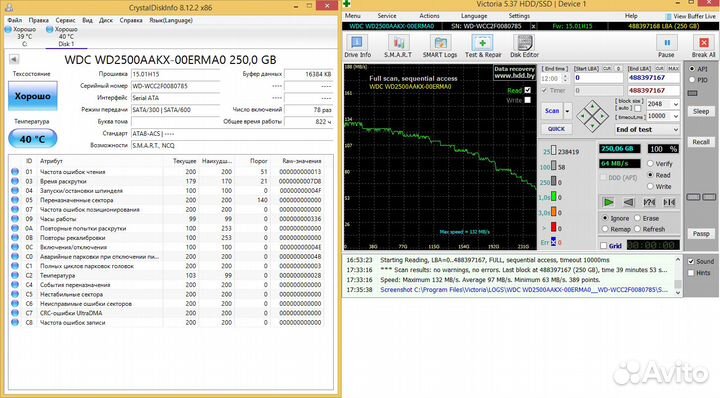Image resolution: width=720 pixels, height=398 pixels.
Task: Click the green plus Victoria window icon
Action: (x=347, y=4)
